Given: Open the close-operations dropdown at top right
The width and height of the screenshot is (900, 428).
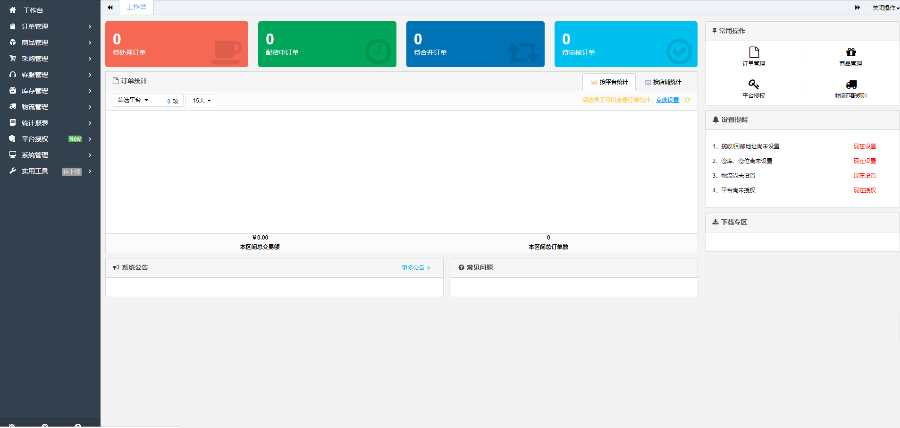Looking at the screenshot, I should tap(884, 7).
